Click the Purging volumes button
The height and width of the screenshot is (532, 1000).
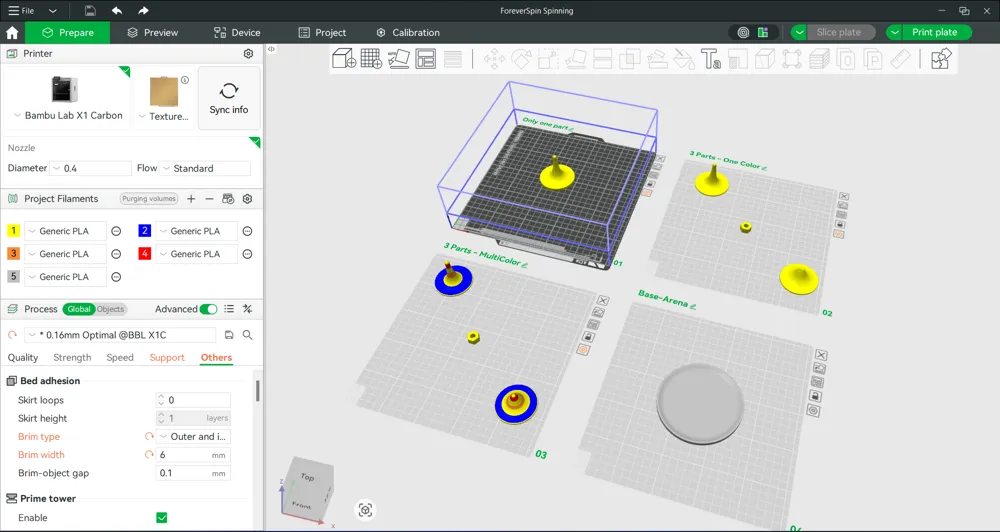tap(149, 199)
